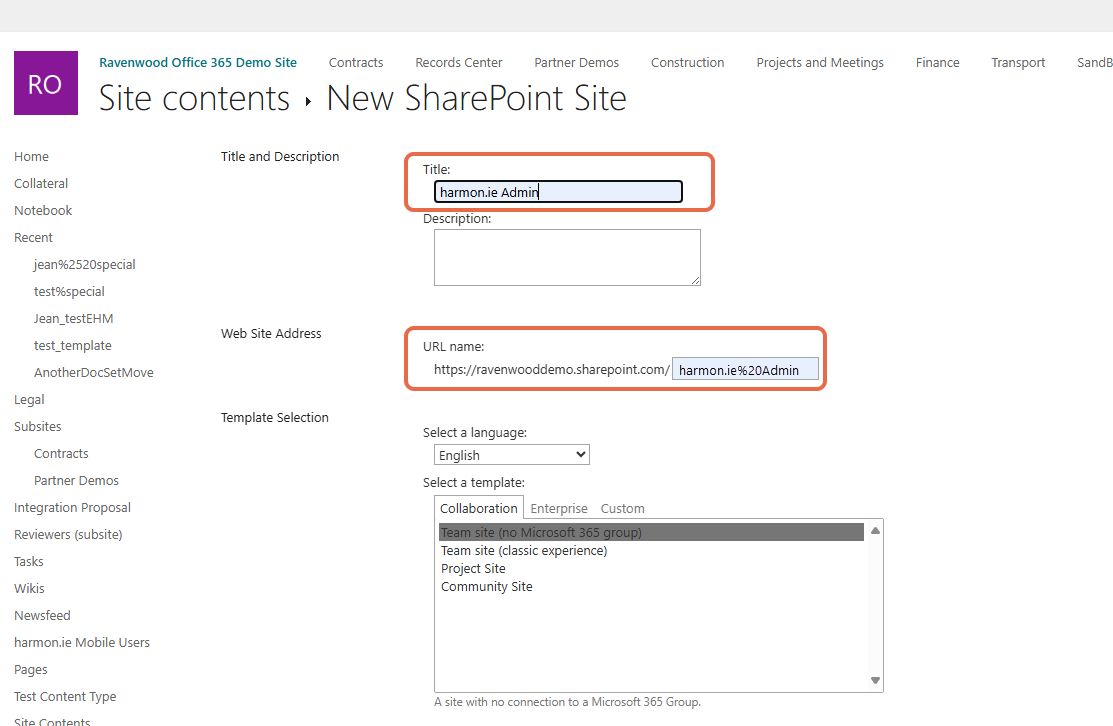1113x726 pixels.
Task: Pick the Community Site template
Action: 486,586
